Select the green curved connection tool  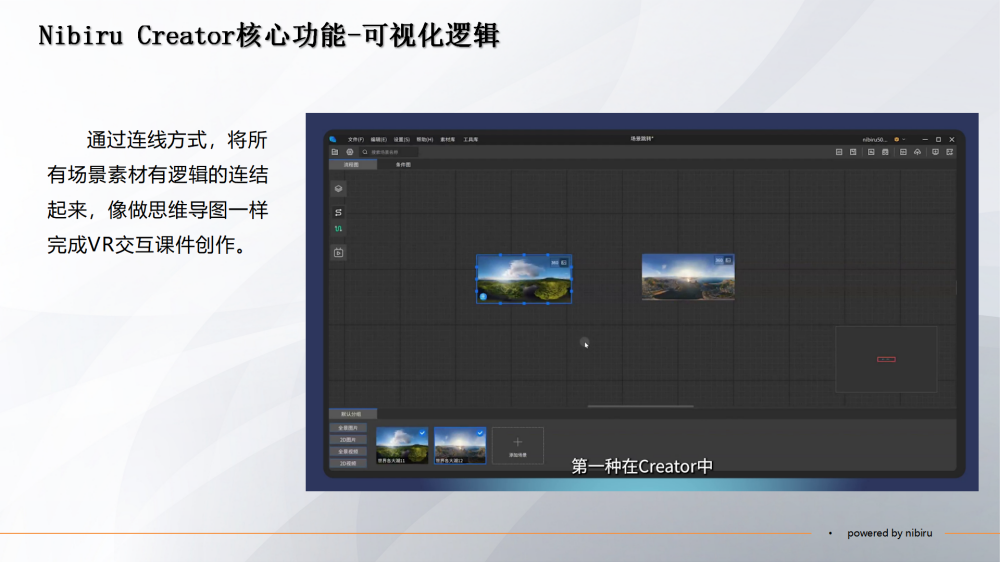pos(339,228)
